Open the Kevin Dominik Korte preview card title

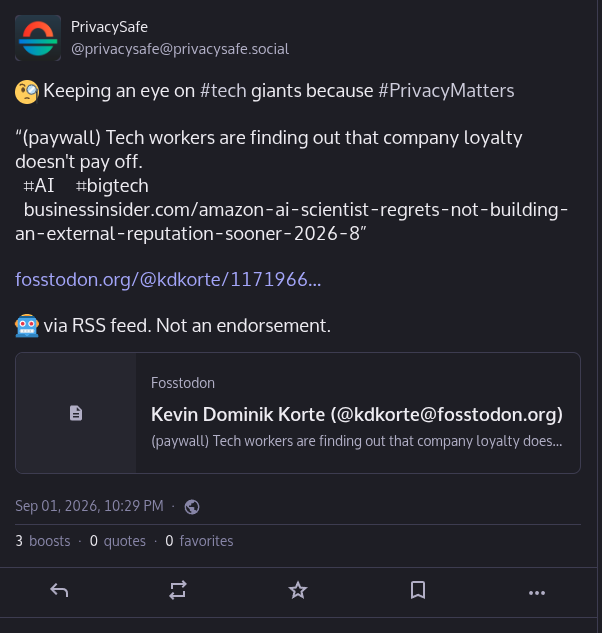point(357,415)
